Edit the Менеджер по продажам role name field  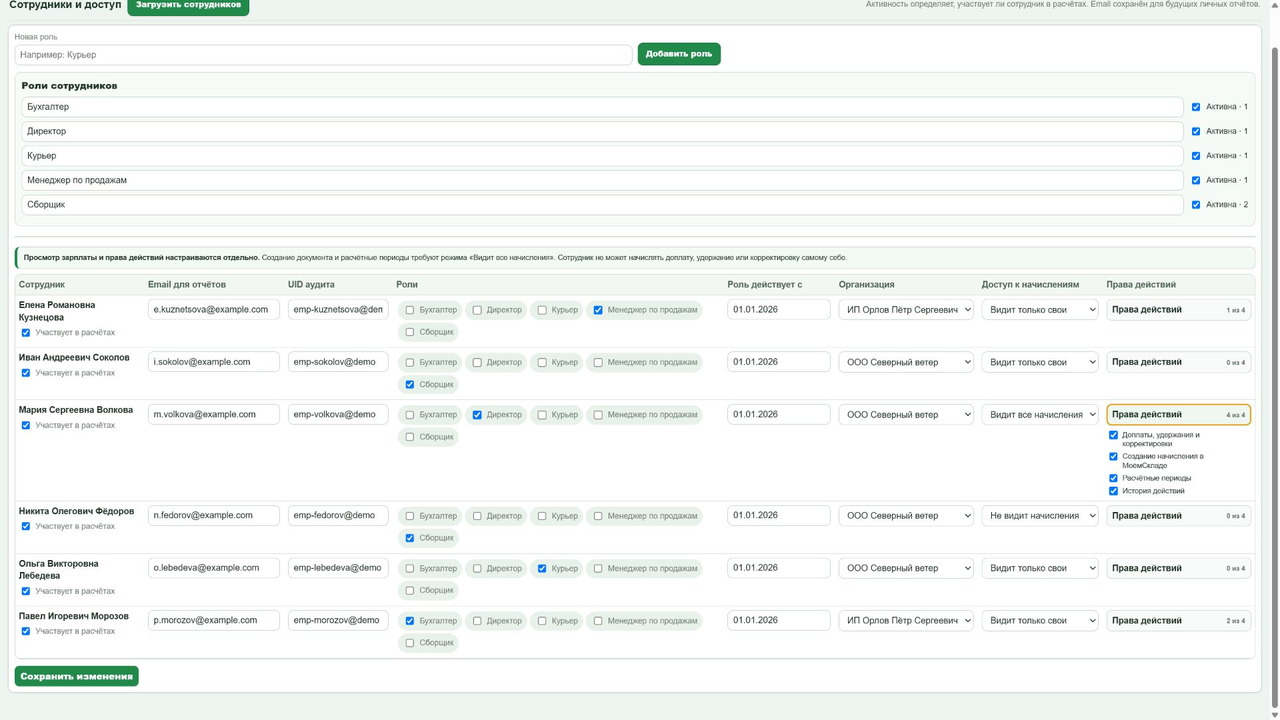coord(603,180)
